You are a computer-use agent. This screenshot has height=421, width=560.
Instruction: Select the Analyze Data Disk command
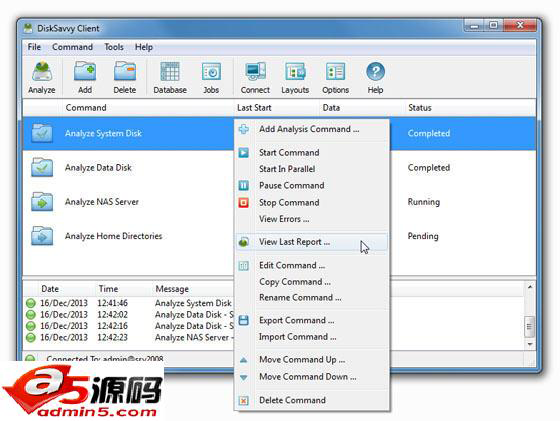coord(98,167)
